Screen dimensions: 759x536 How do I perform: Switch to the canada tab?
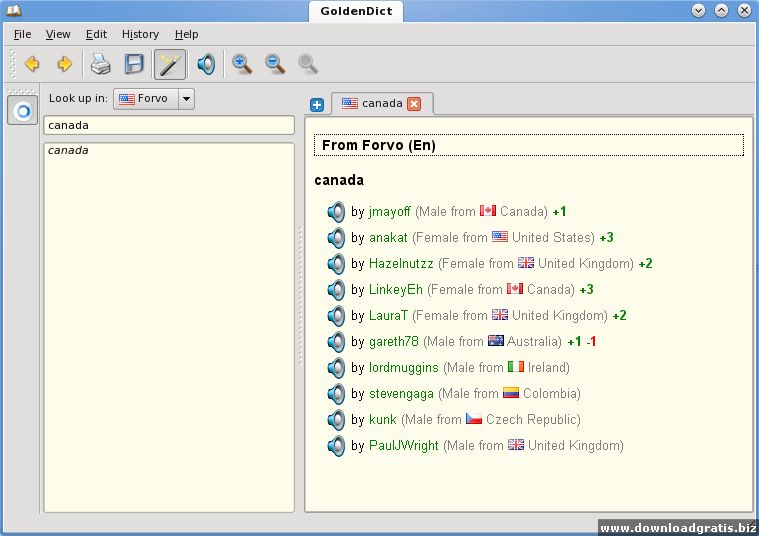381,104
